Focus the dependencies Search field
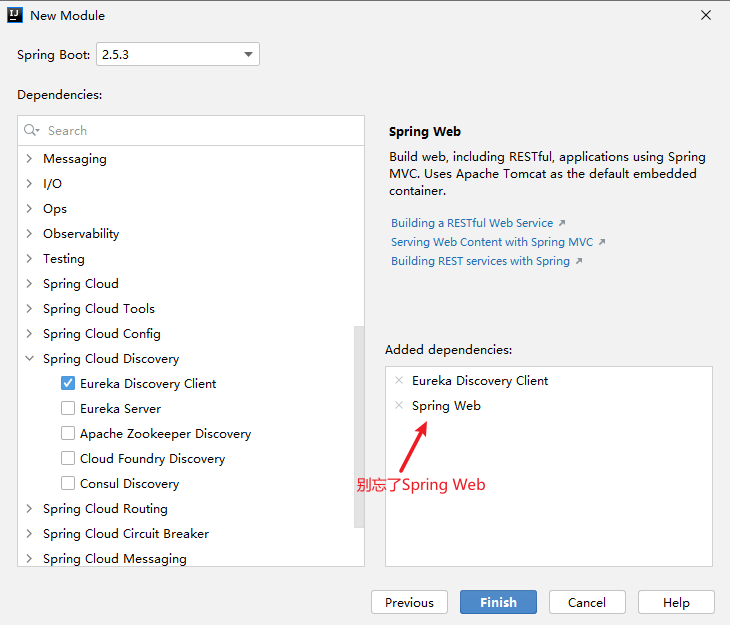The width and height of the screenshot is (730, 625). coord(191,130)
